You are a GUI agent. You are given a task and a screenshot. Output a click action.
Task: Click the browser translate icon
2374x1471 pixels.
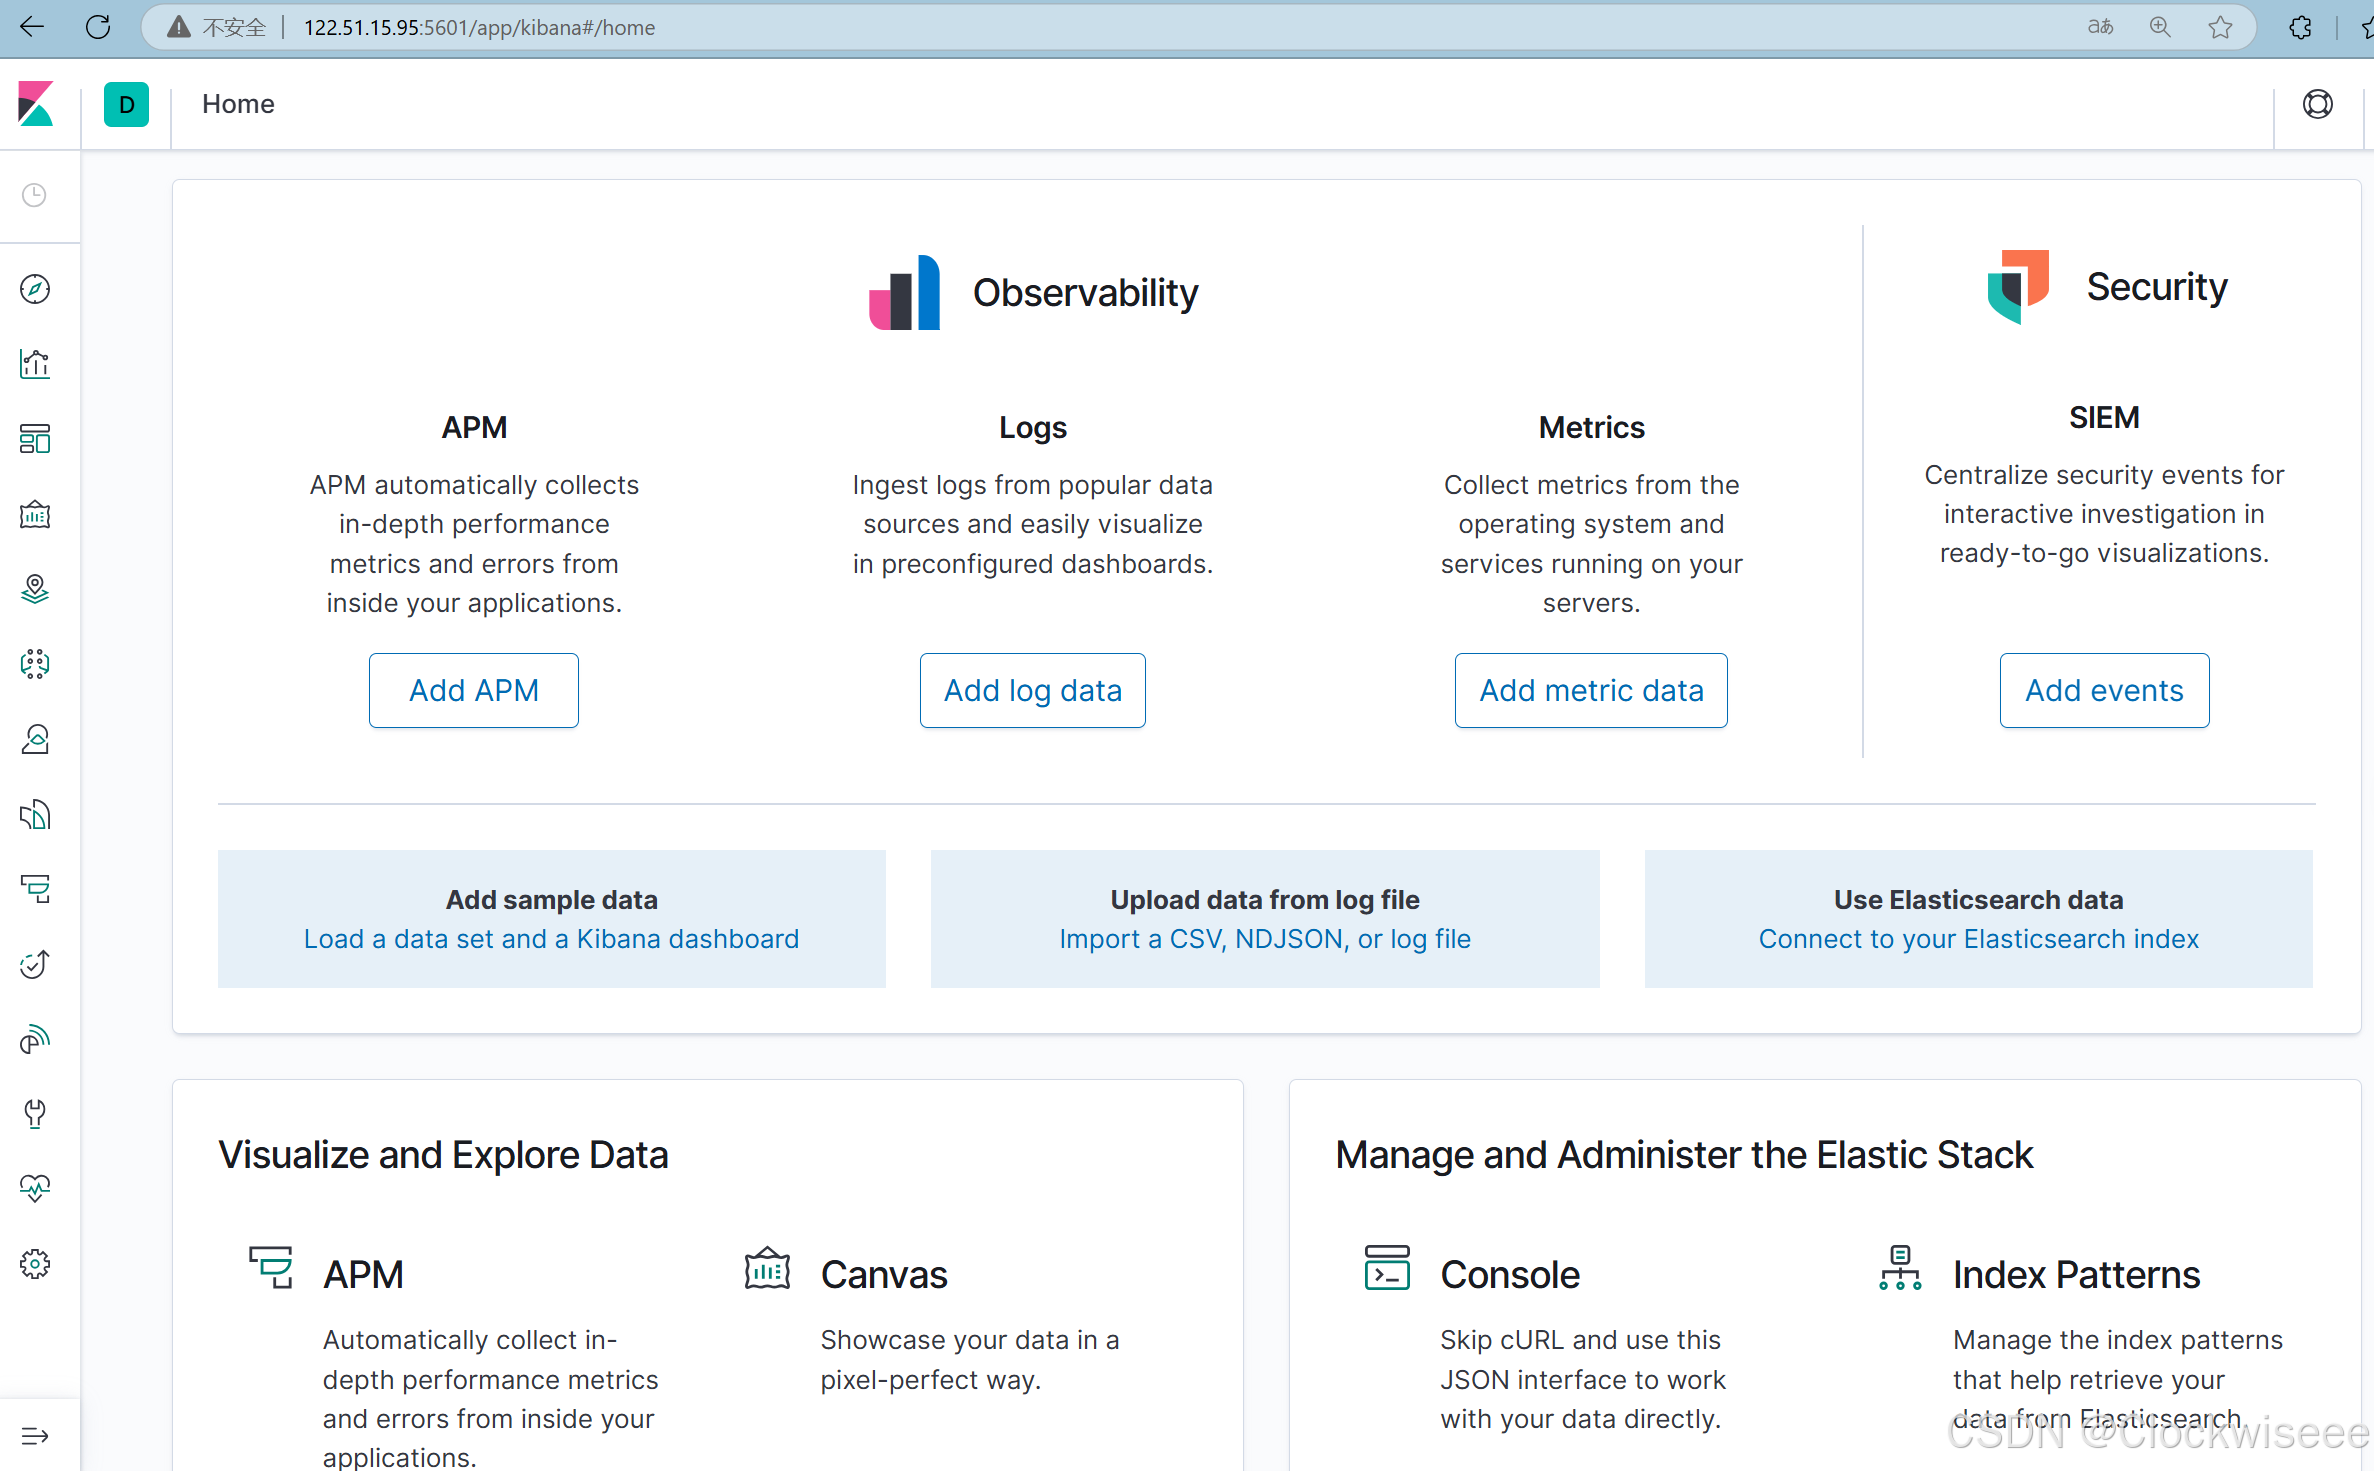coord(2100,27)
